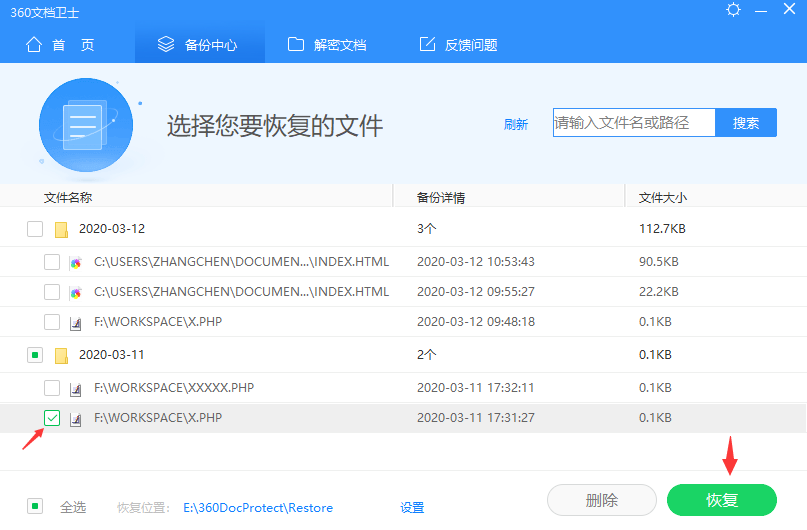Viewport: 807px width, 530px height.
Task: Click the X.PHP file icon from 2020-03-12
Action: click(76, 323)
